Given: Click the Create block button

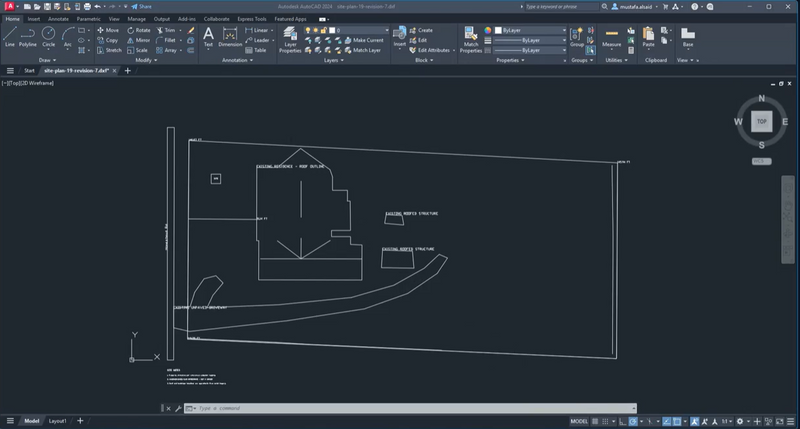Looking at the screenshot, I should coord(421,30).
